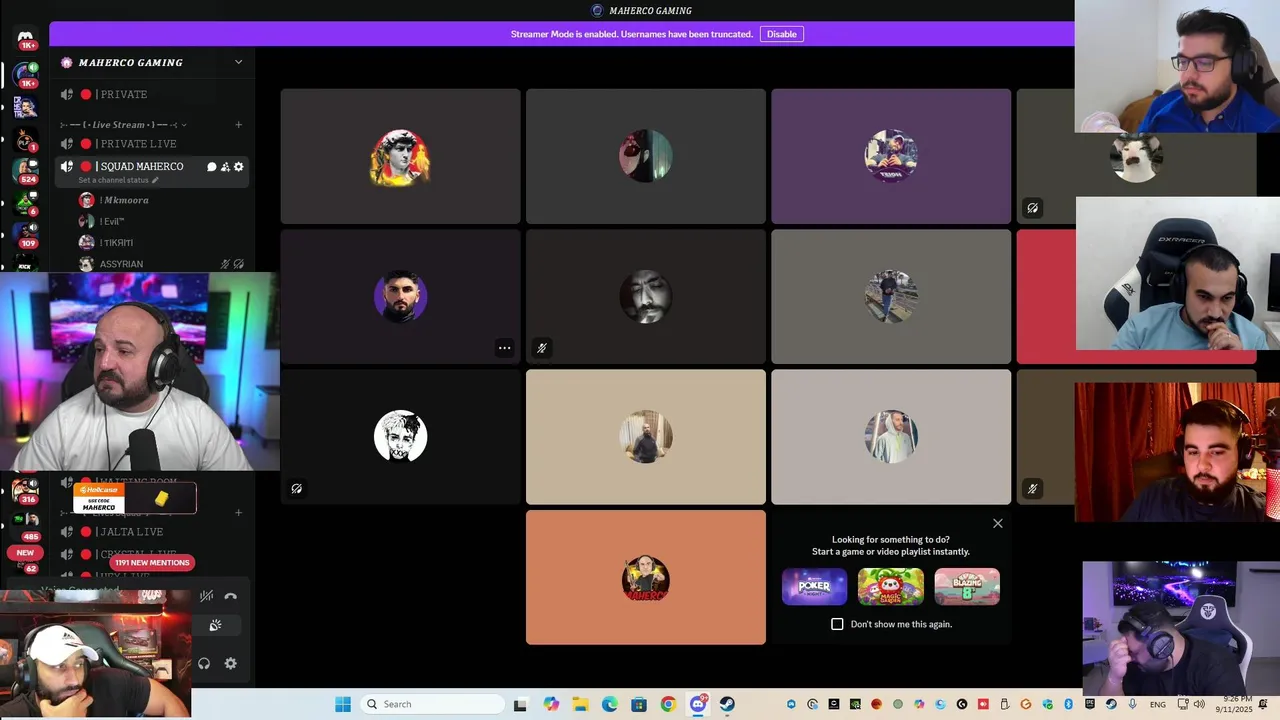
Task: Open the soundboard icon in voice panel
Action: tap(215, 625)
